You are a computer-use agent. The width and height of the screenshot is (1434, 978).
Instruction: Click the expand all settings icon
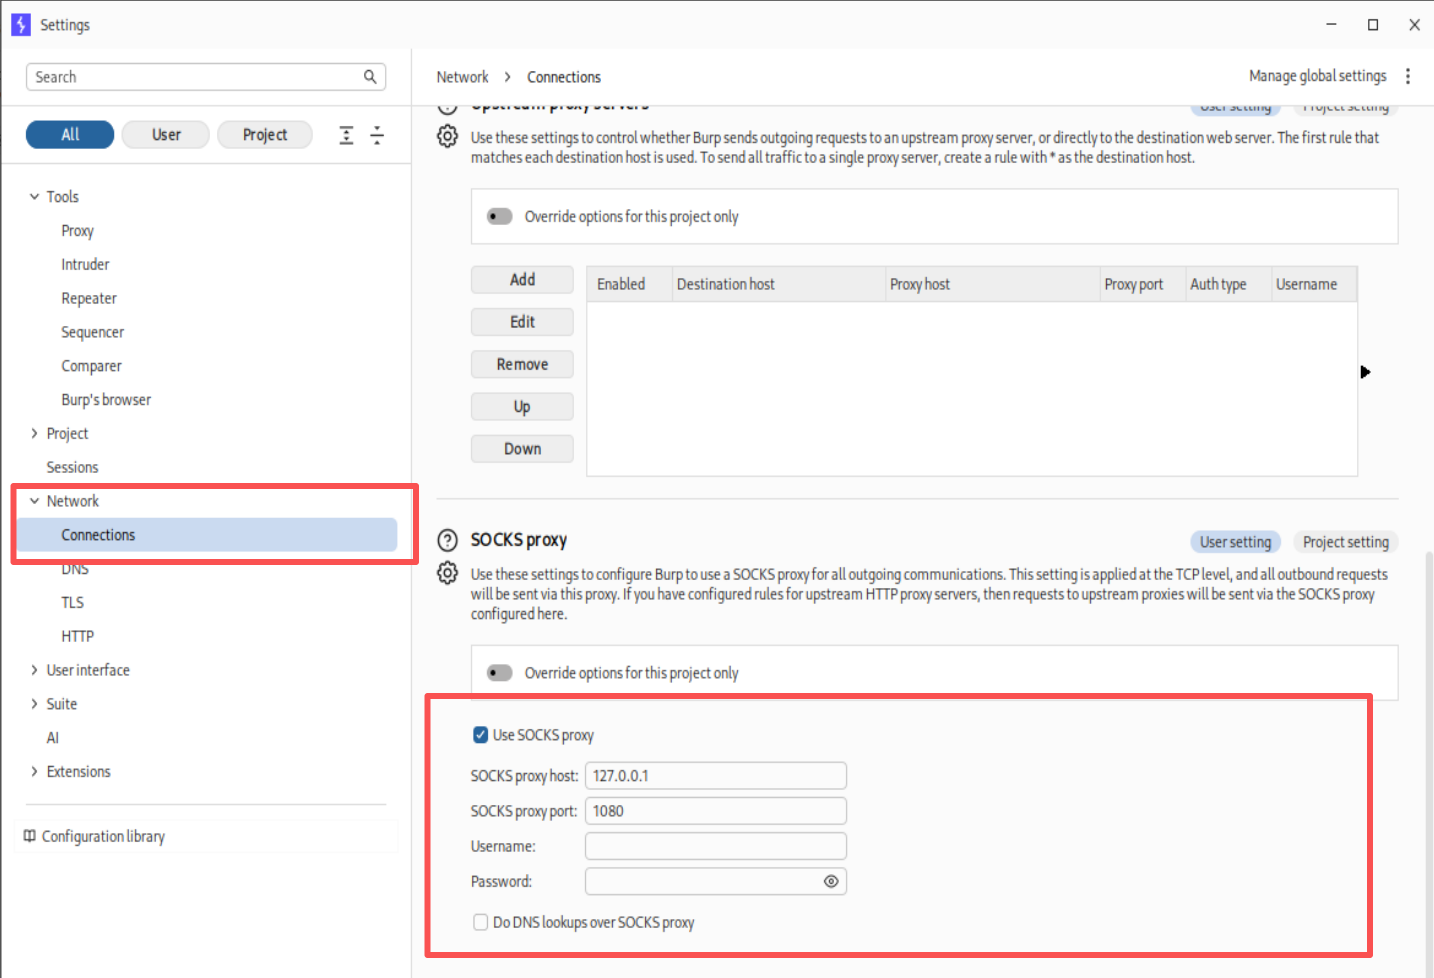pos(346,135)
